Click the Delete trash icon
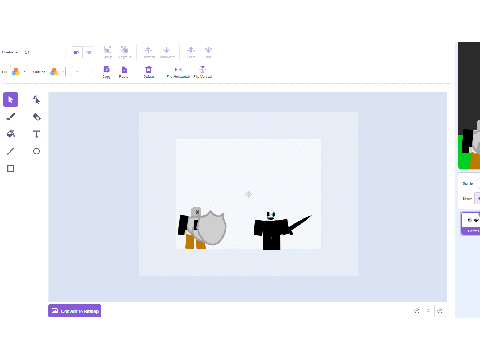 (x=149, y=72)
